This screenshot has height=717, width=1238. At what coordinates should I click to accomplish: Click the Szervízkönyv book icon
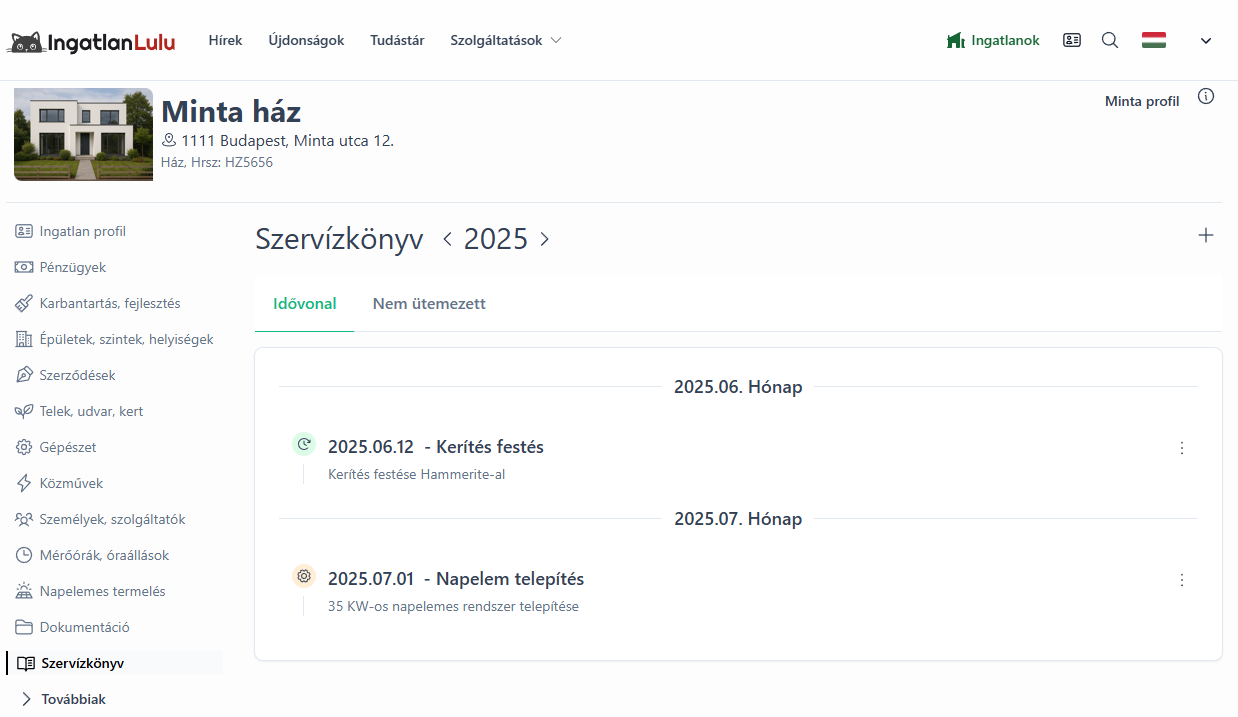(x=26, y=663)
